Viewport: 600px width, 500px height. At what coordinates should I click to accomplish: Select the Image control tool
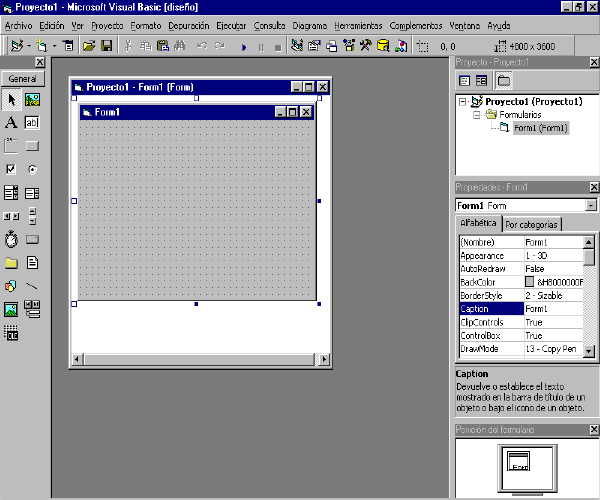point(11,309)
